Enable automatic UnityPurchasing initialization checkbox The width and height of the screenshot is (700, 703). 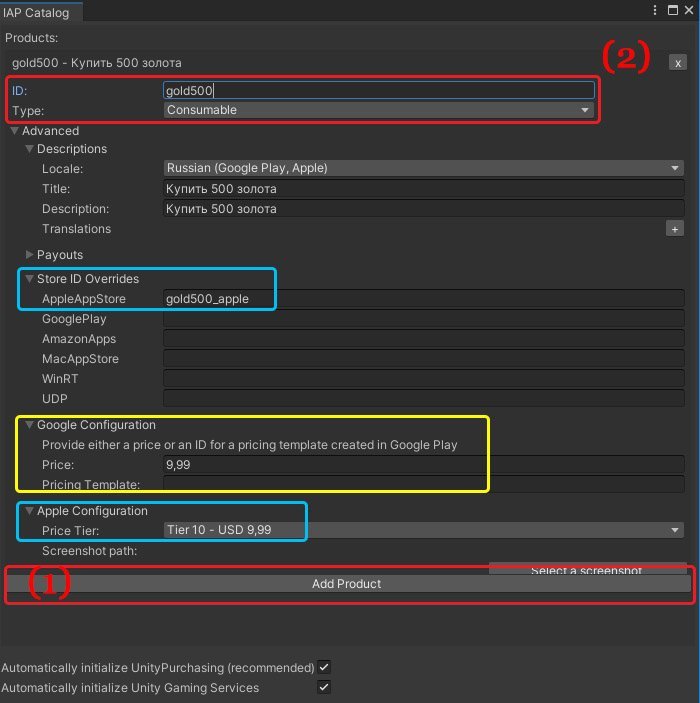[x=323, y=667]
